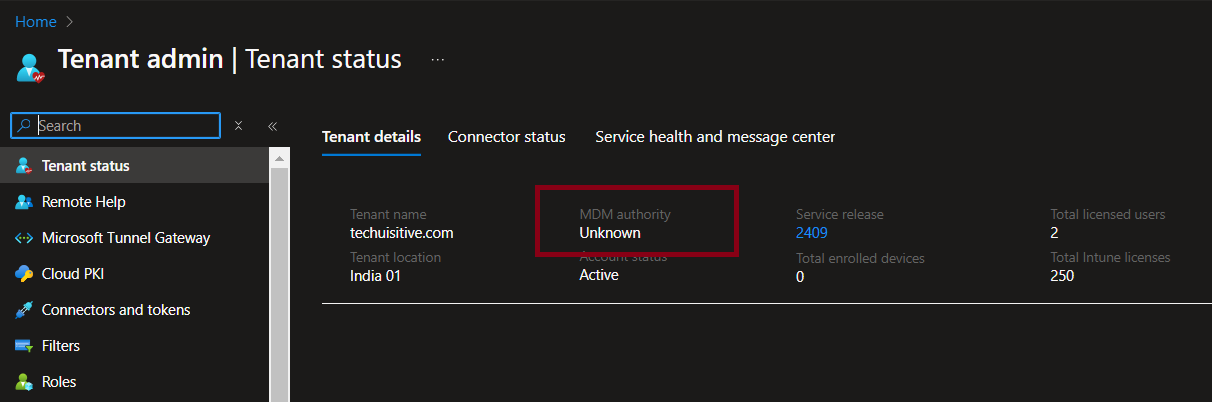The height and width of the screenshot is (405, 1212).
Task: Click the Tenant admin header icon
Action: 31,67
